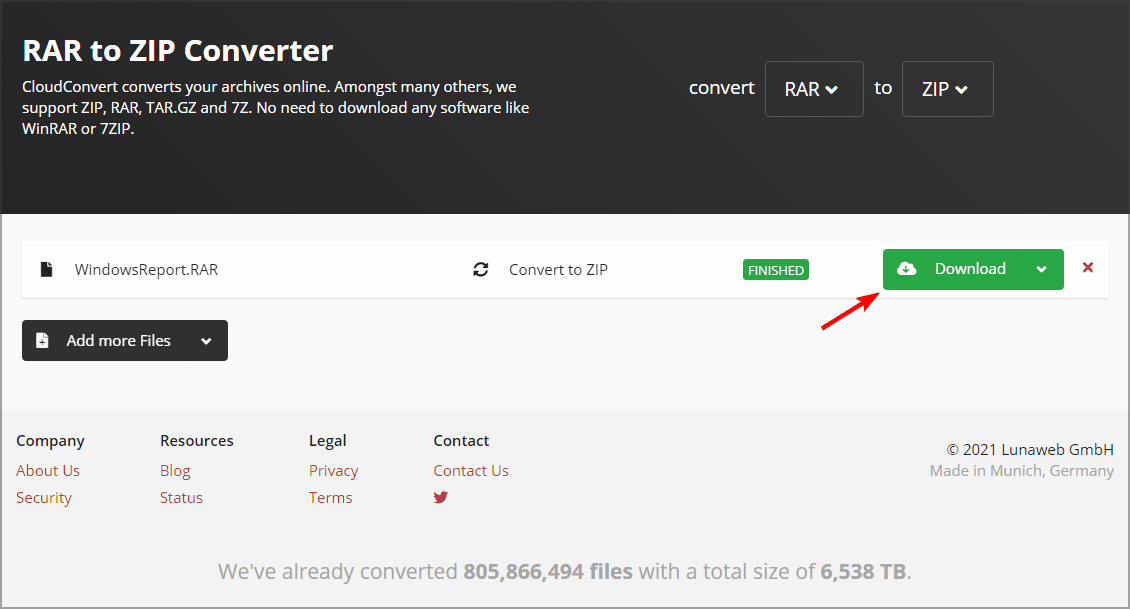Click the RAR to ZIP Converter heading
The width and height of the screenshot is (1130, 609).
point(178,51)
